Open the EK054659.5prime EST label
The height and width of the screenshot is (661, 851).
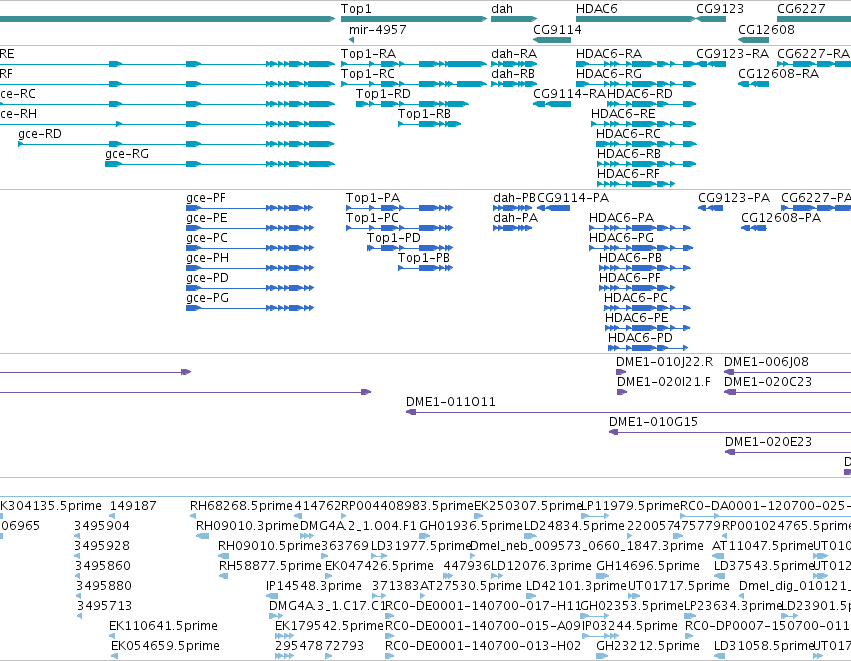166,646
